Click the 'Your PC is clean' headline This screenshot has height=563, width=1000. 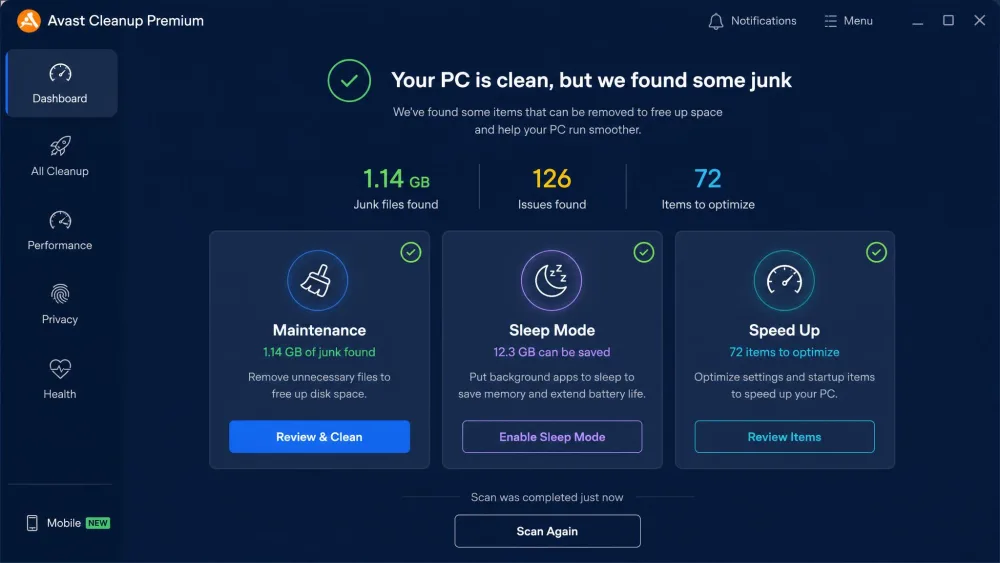(x=591, y=80)
